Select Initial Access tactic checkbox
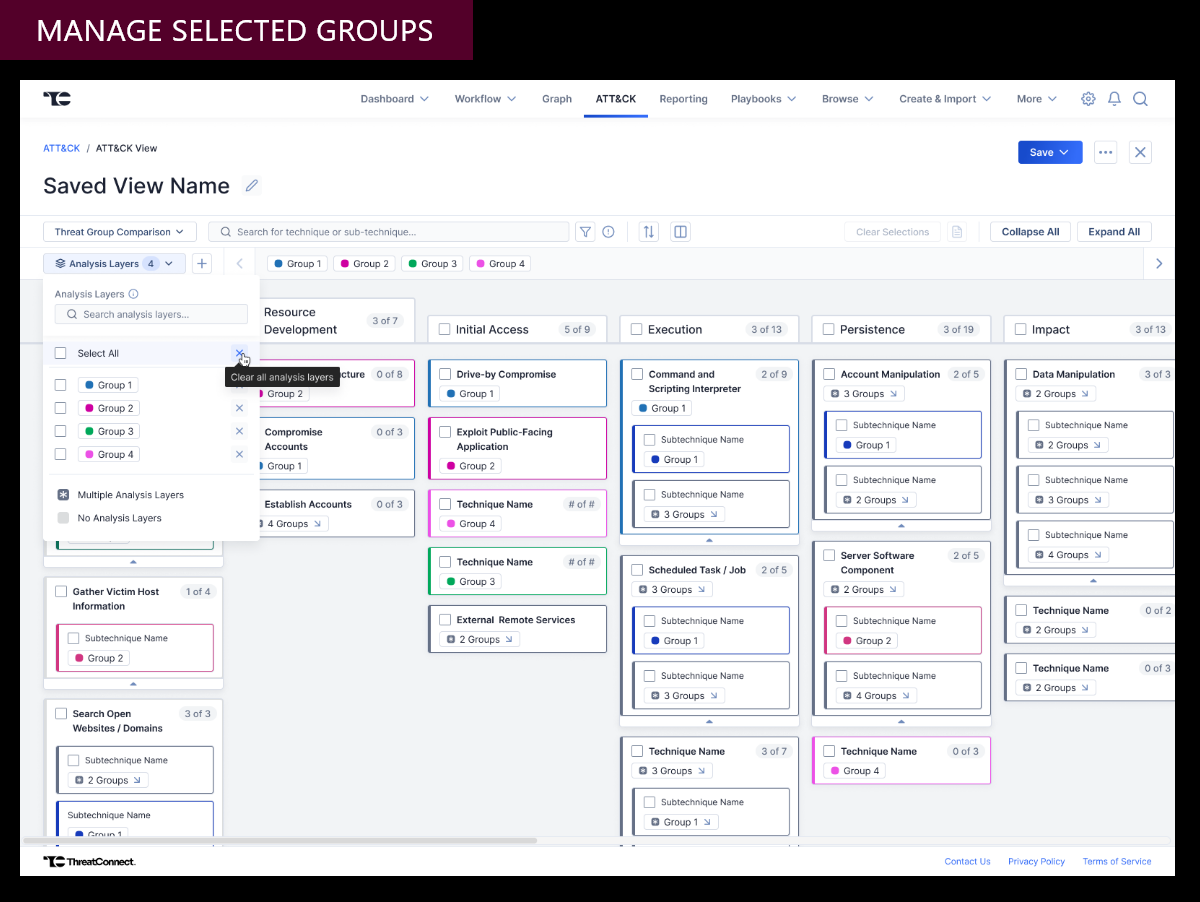Screen dimensions: 1200x902 pos(445,329)
